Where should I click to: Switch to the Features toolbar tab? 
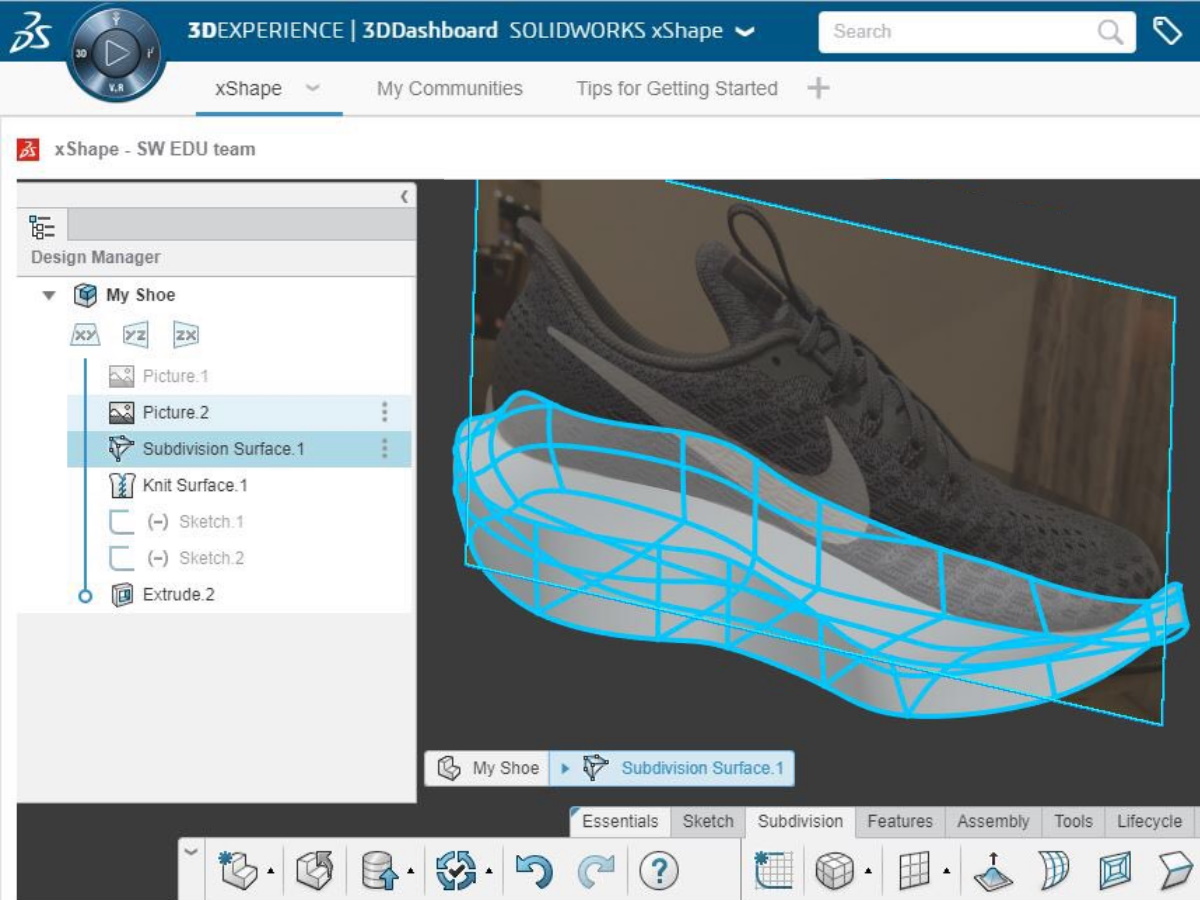tap(899, 821)
